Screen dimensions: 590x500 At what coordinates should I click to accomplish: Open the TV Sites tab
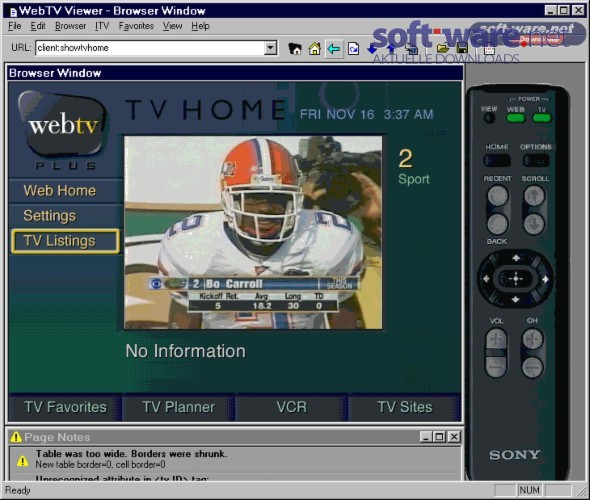405,407
